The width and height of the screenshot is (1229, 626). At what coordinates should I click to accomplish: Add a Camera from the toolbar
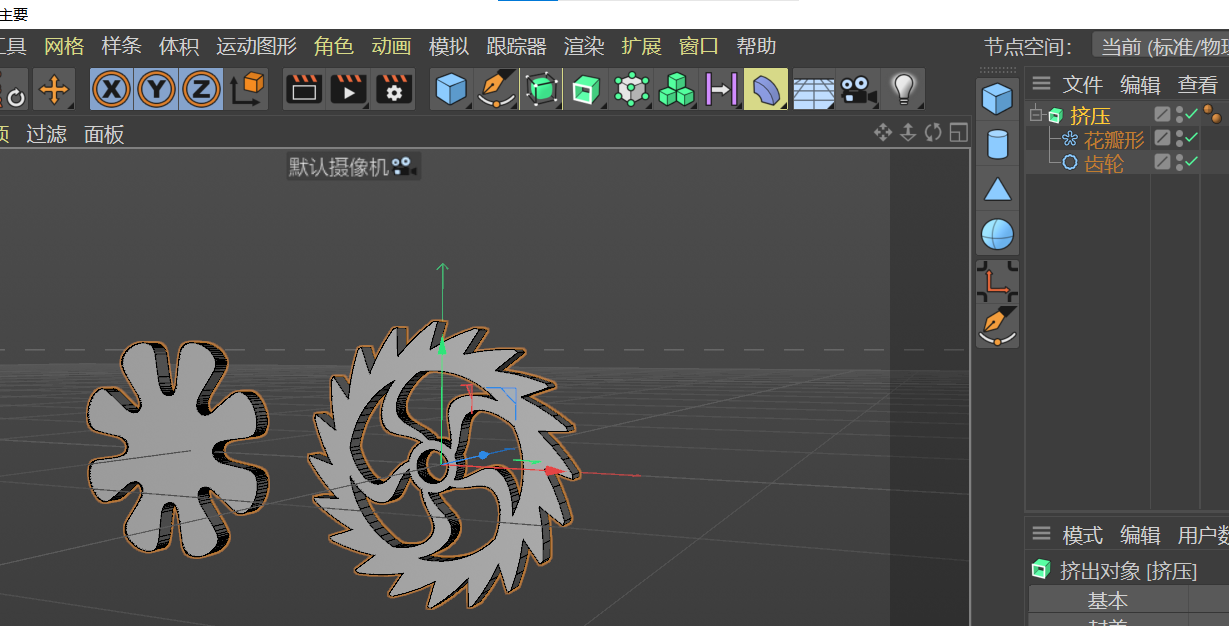point(858,90)
